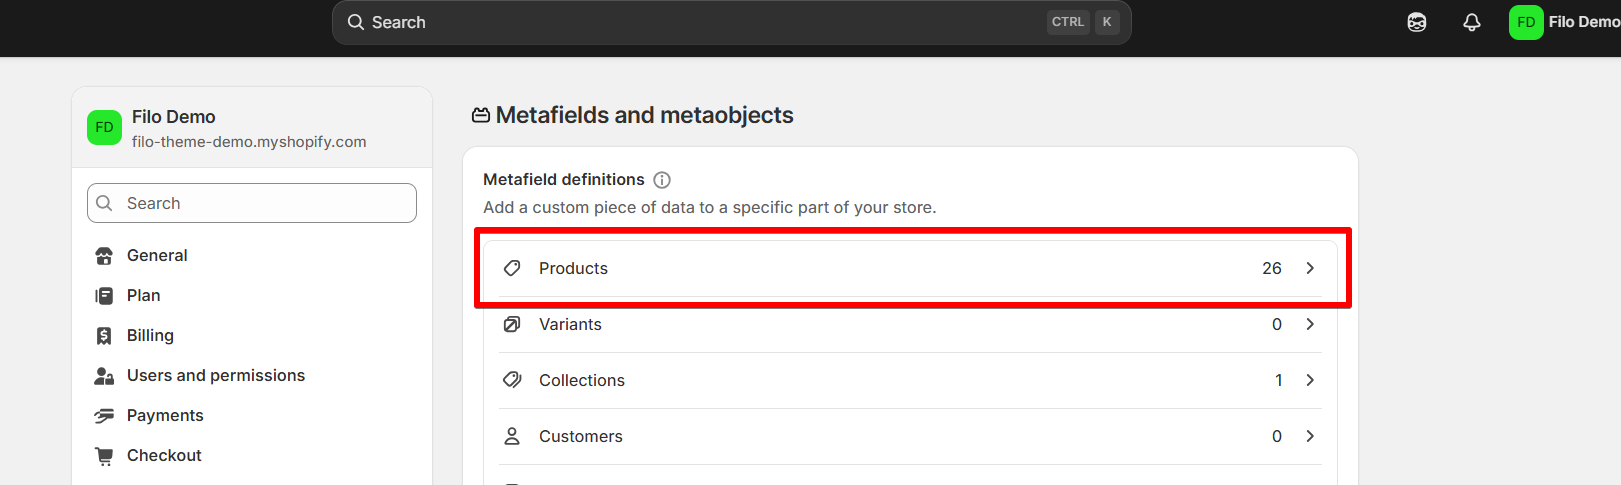1621x485 pixels.
Task: Click the settings sidebar Search field
Action: click(265, 203)
